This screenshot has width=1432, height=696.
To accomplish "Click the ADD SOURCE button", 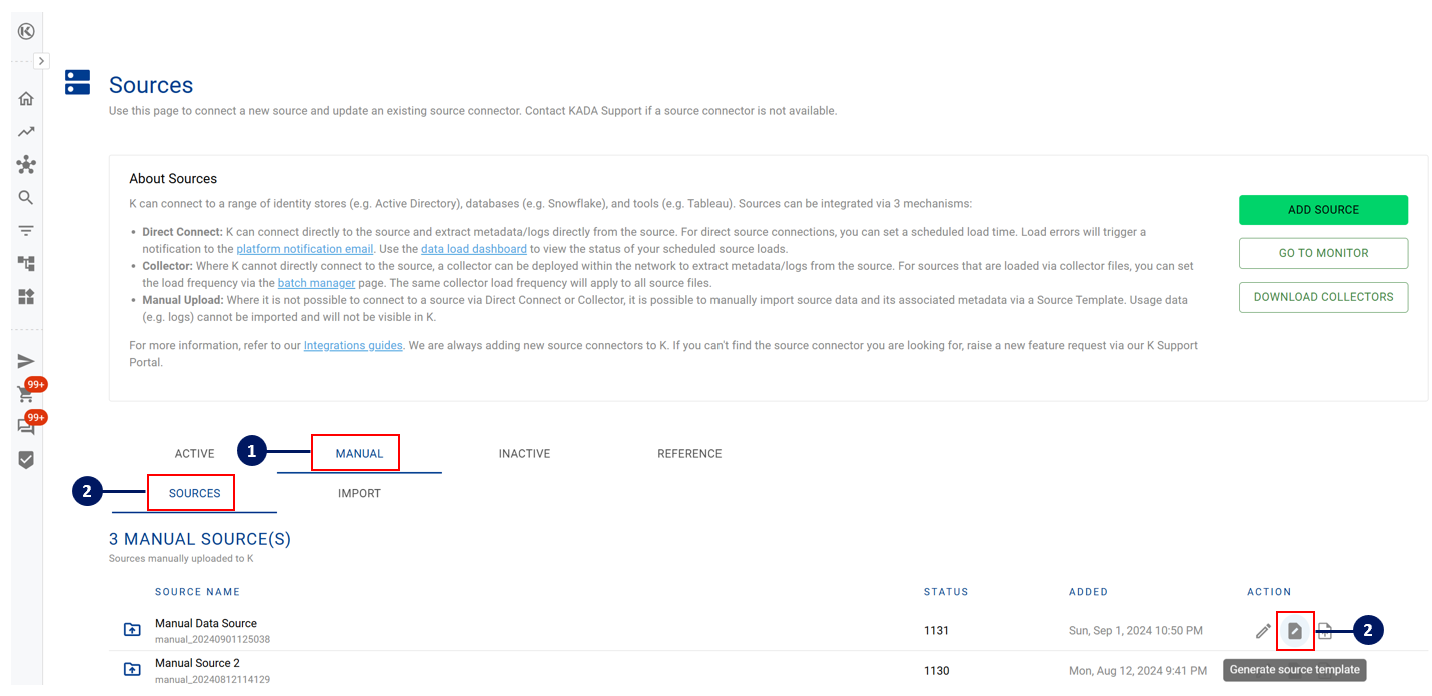I will pos(1322,210).
